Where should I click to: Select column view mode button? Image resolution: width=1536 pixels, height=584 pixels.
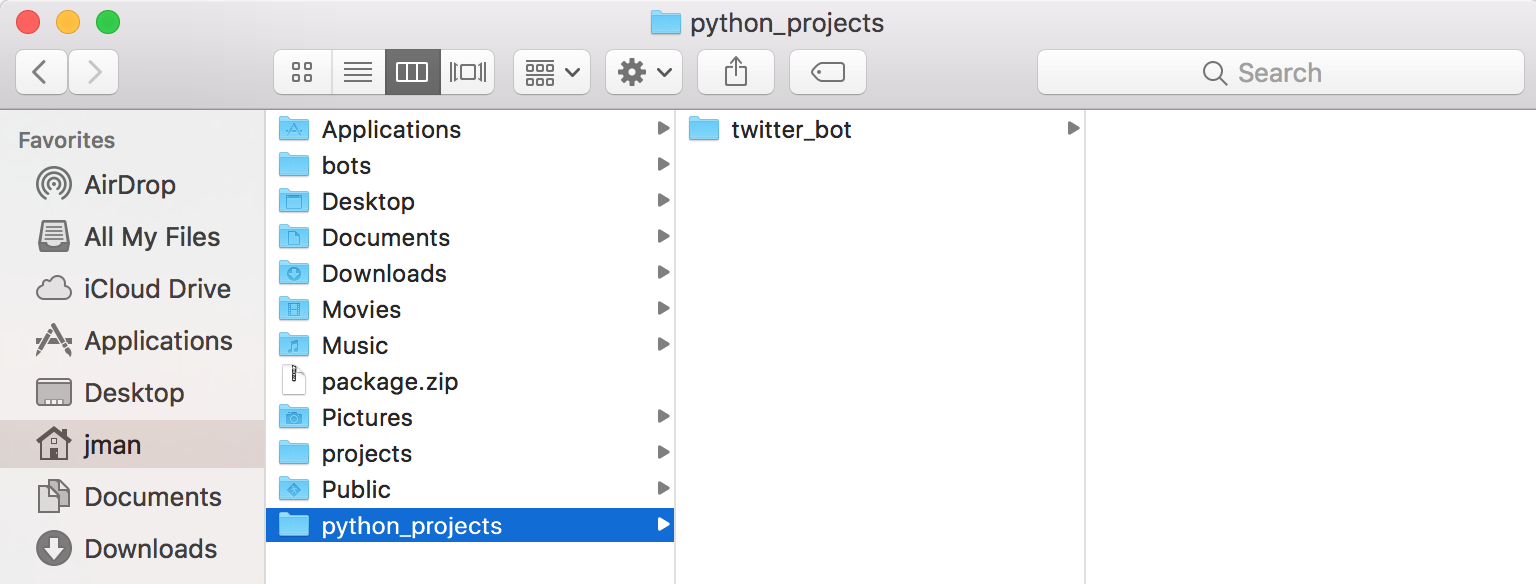412,72
